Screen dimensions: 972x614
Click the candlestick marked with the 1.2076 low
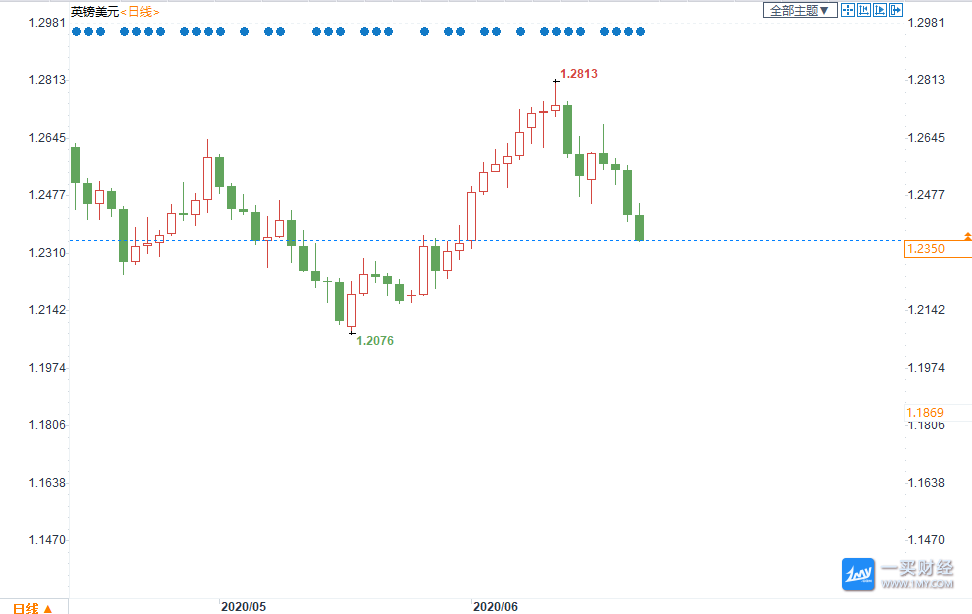coord(351,310)
